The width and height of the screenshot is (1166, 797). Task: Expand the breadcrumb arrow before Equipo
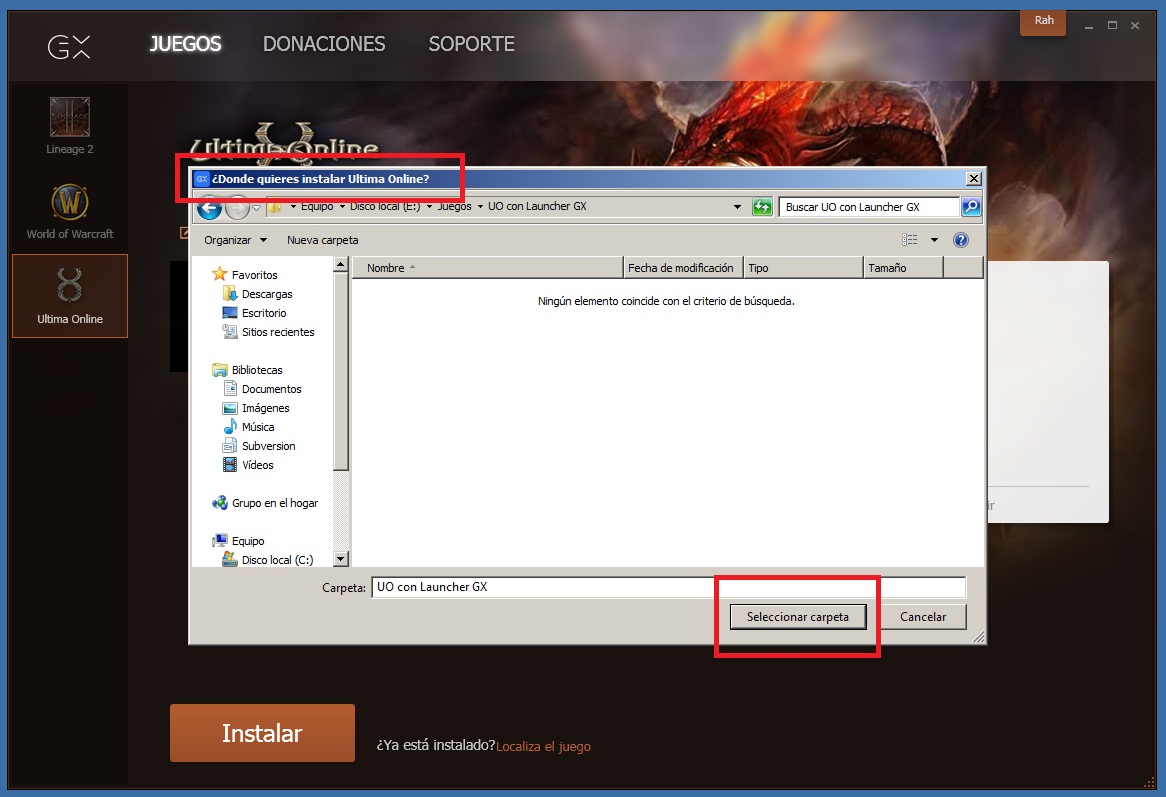pos(293,207)
